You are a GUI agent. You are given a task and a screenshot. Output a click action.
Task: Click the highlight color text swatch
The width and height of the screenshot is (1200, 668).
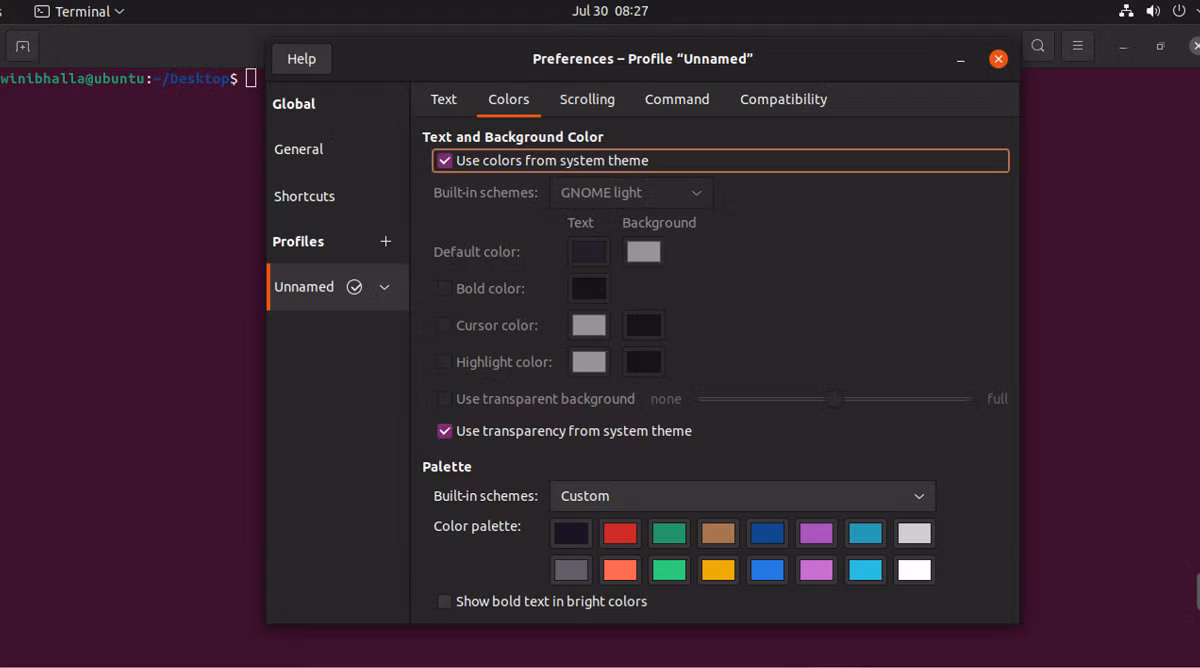589,362
